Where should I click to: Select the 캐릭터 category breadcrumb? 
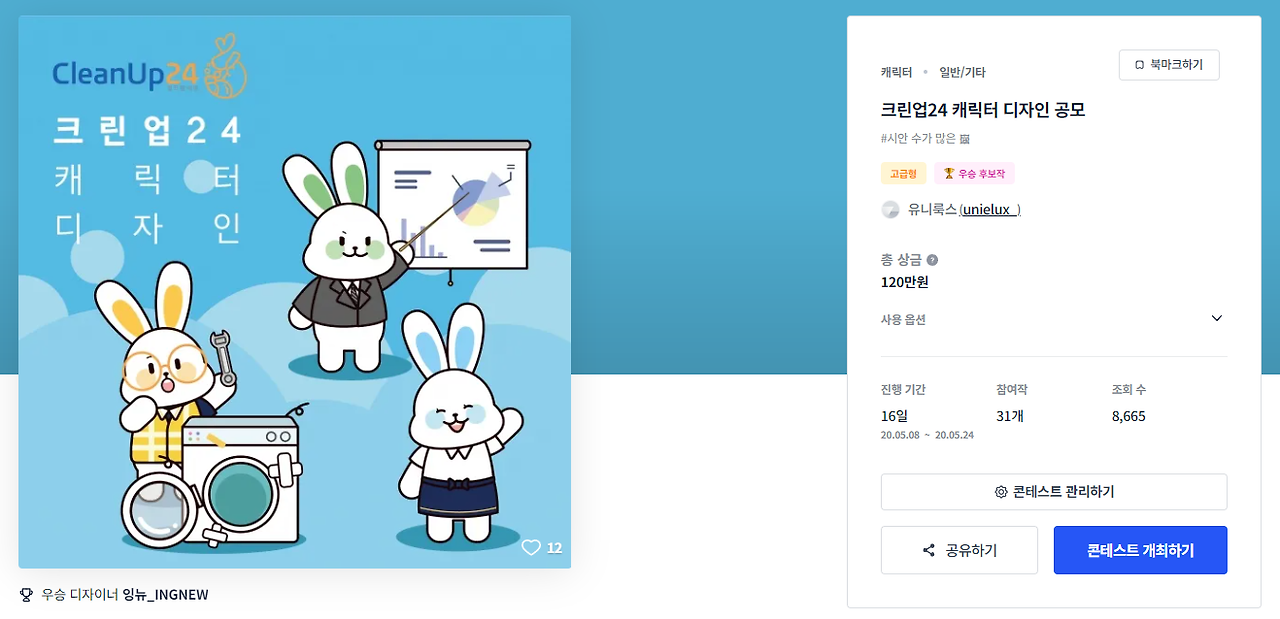pyautogui.click(x=896, y=72)
